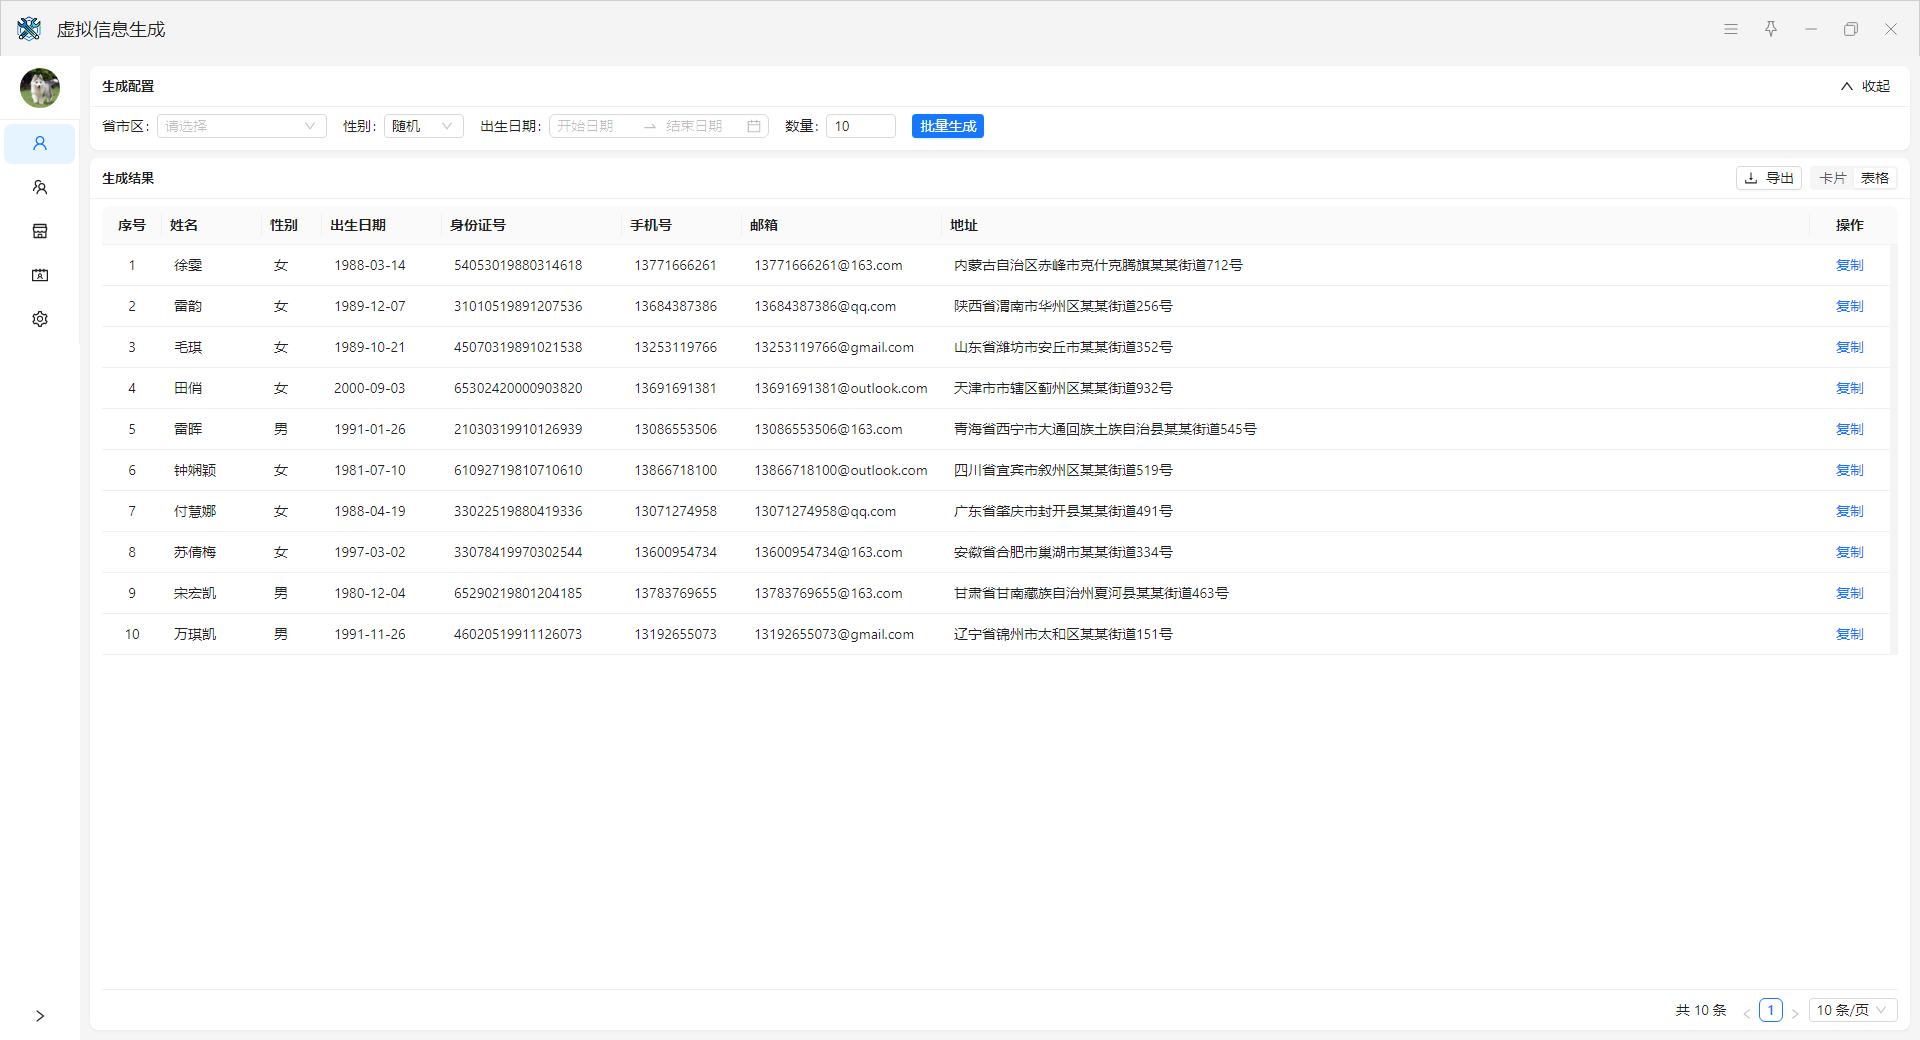Open the calendar icon in date range

click(x=754, y=126)
